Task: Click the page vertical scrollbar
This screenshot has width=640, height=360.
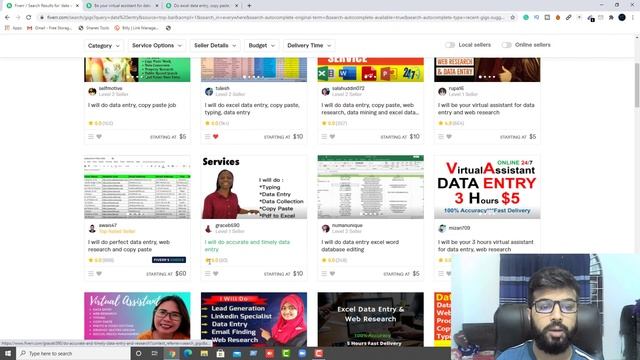Action: pos(637,86)
